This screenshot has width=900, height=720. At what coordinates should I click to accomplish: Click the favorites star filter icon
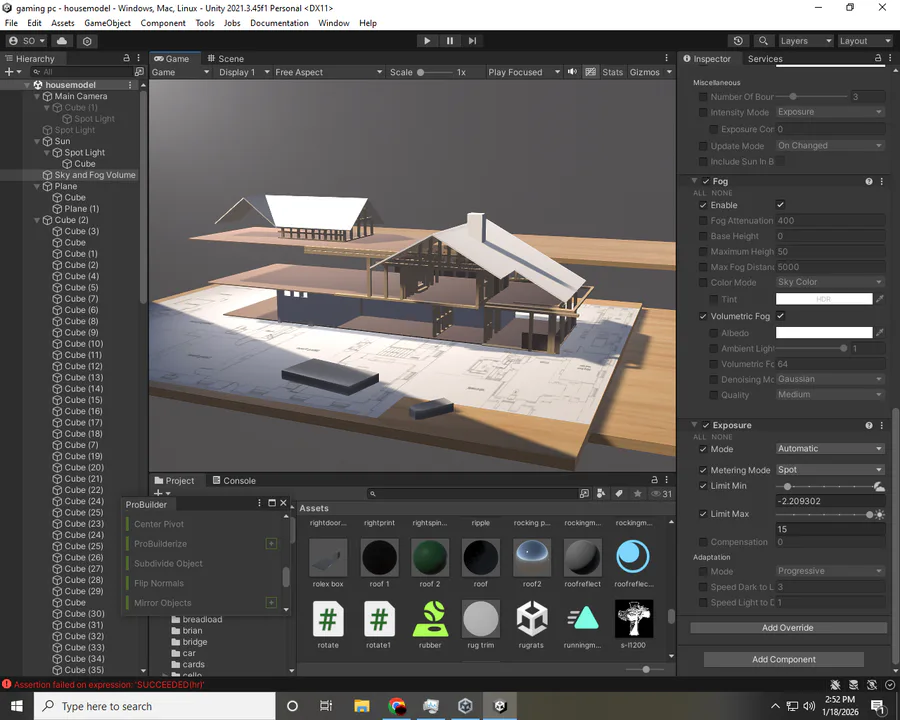pos(638,494)
